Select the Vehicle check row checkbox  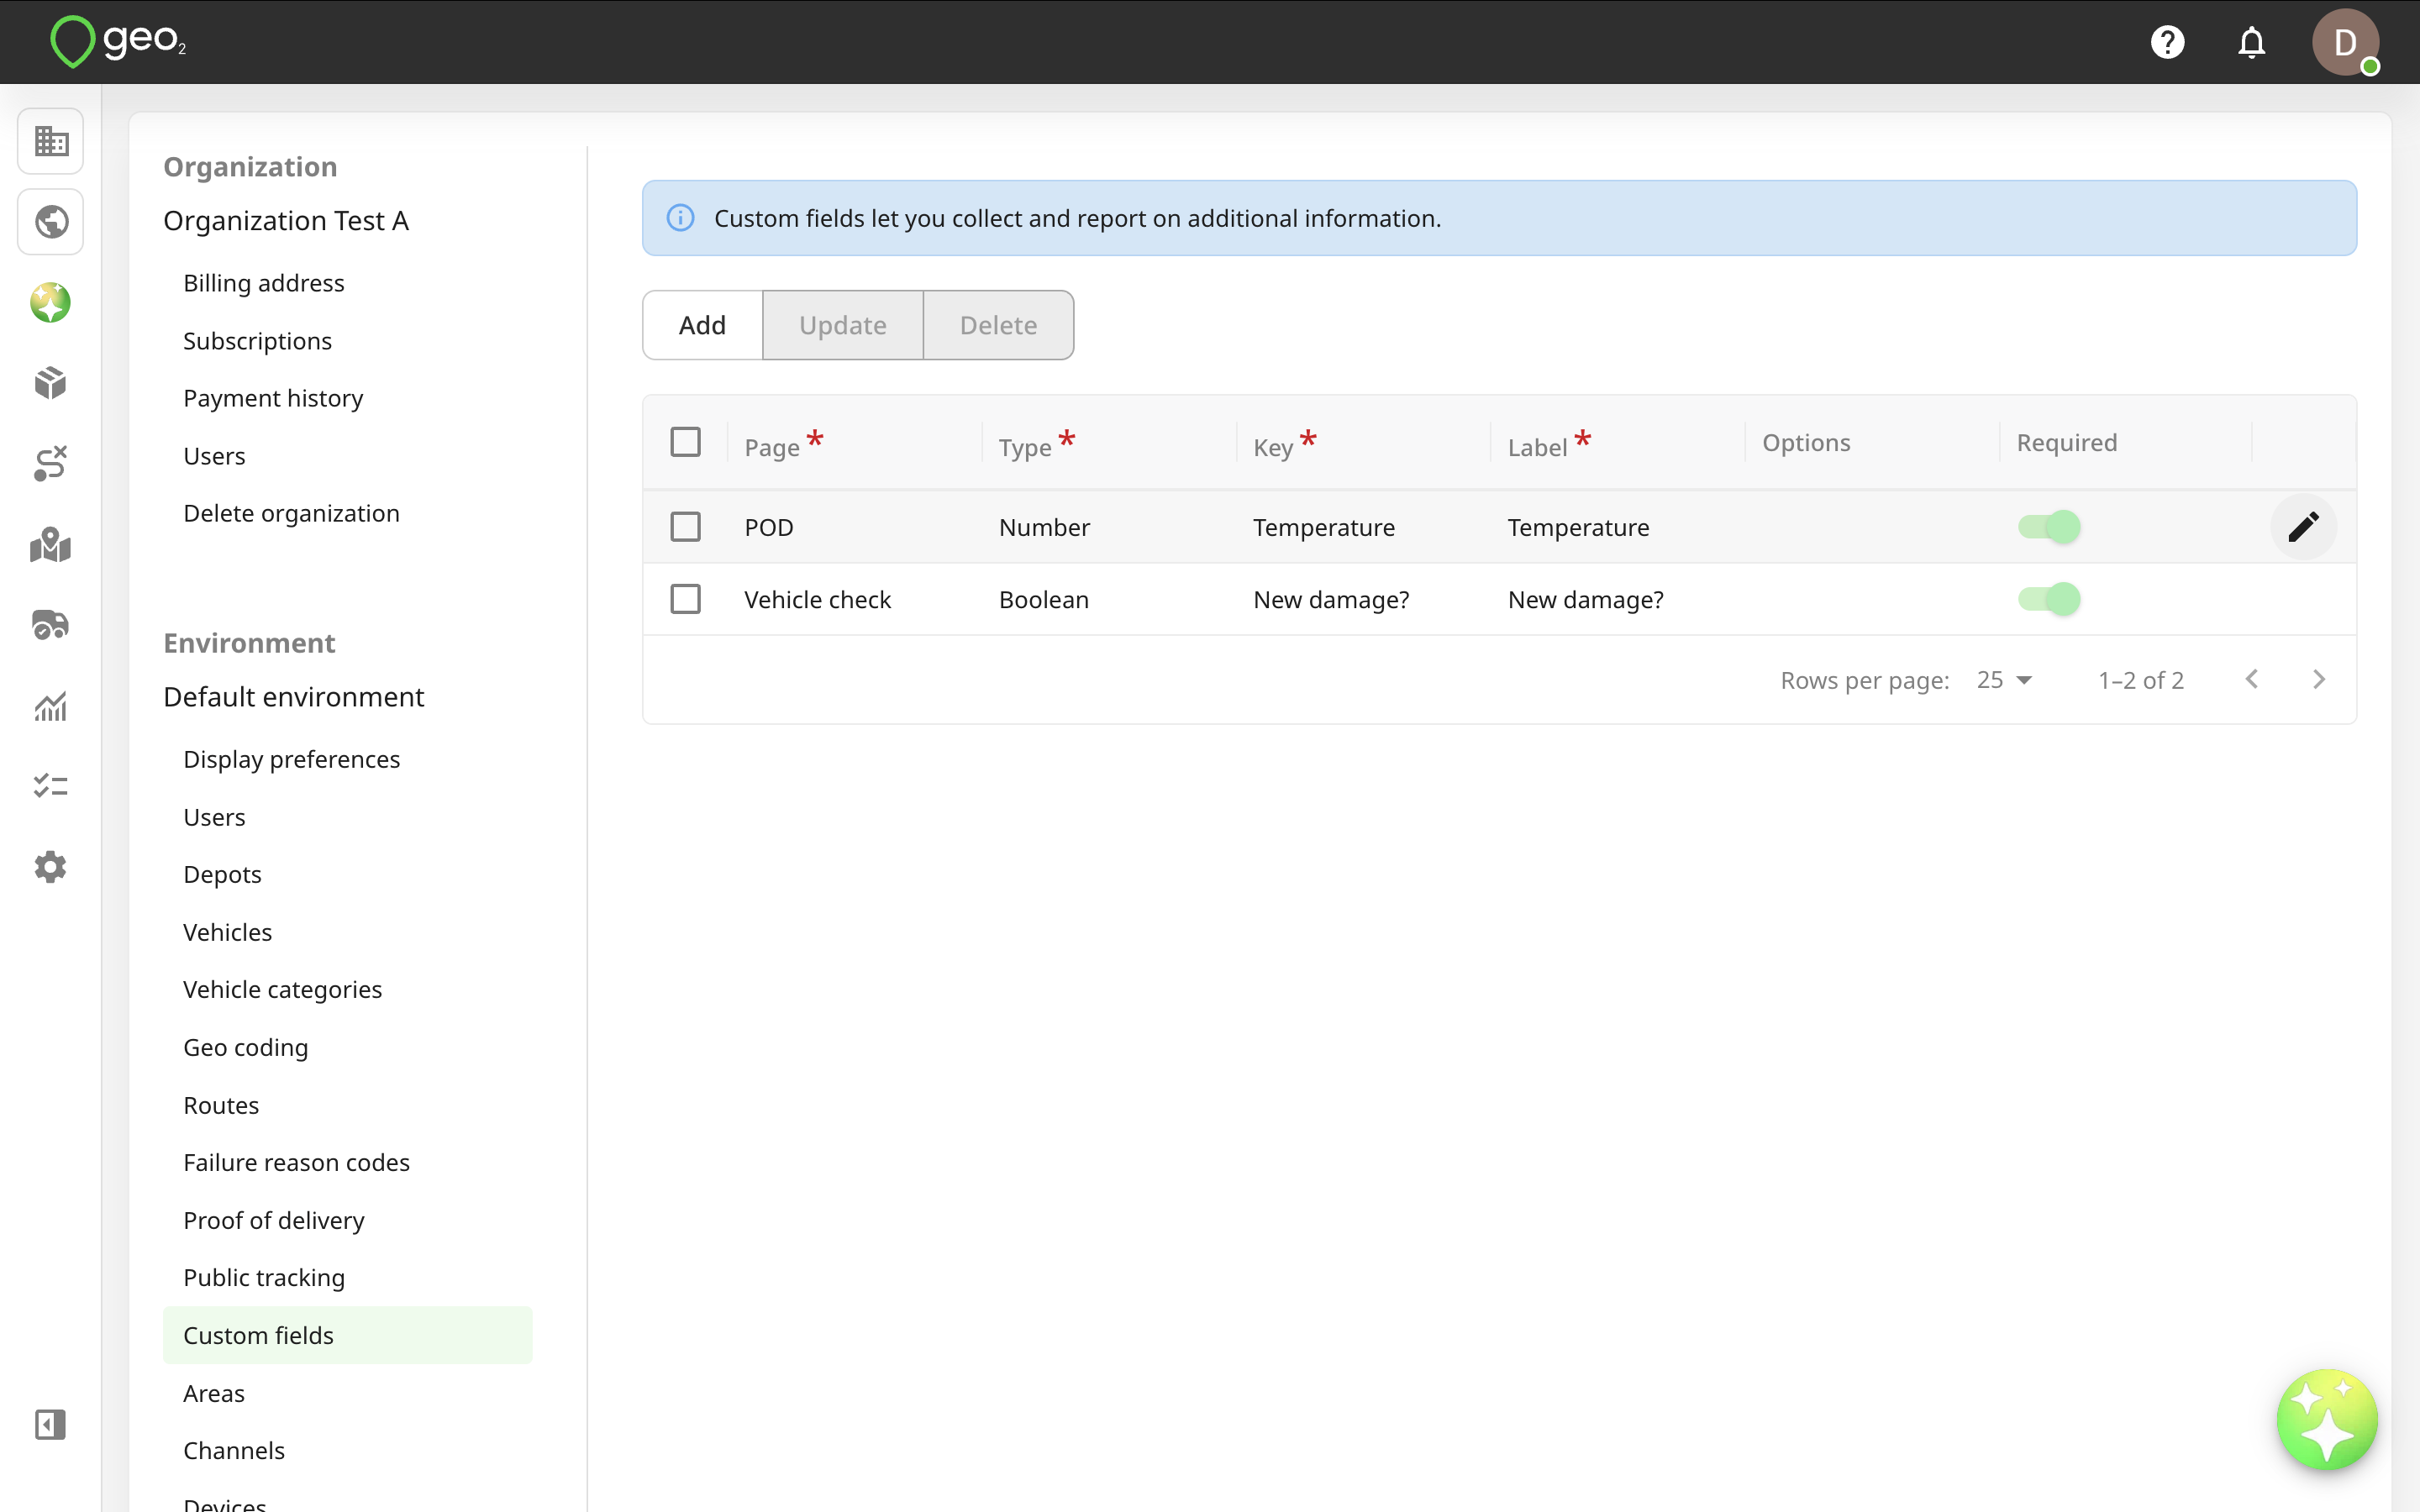click(x=685, y=599)
